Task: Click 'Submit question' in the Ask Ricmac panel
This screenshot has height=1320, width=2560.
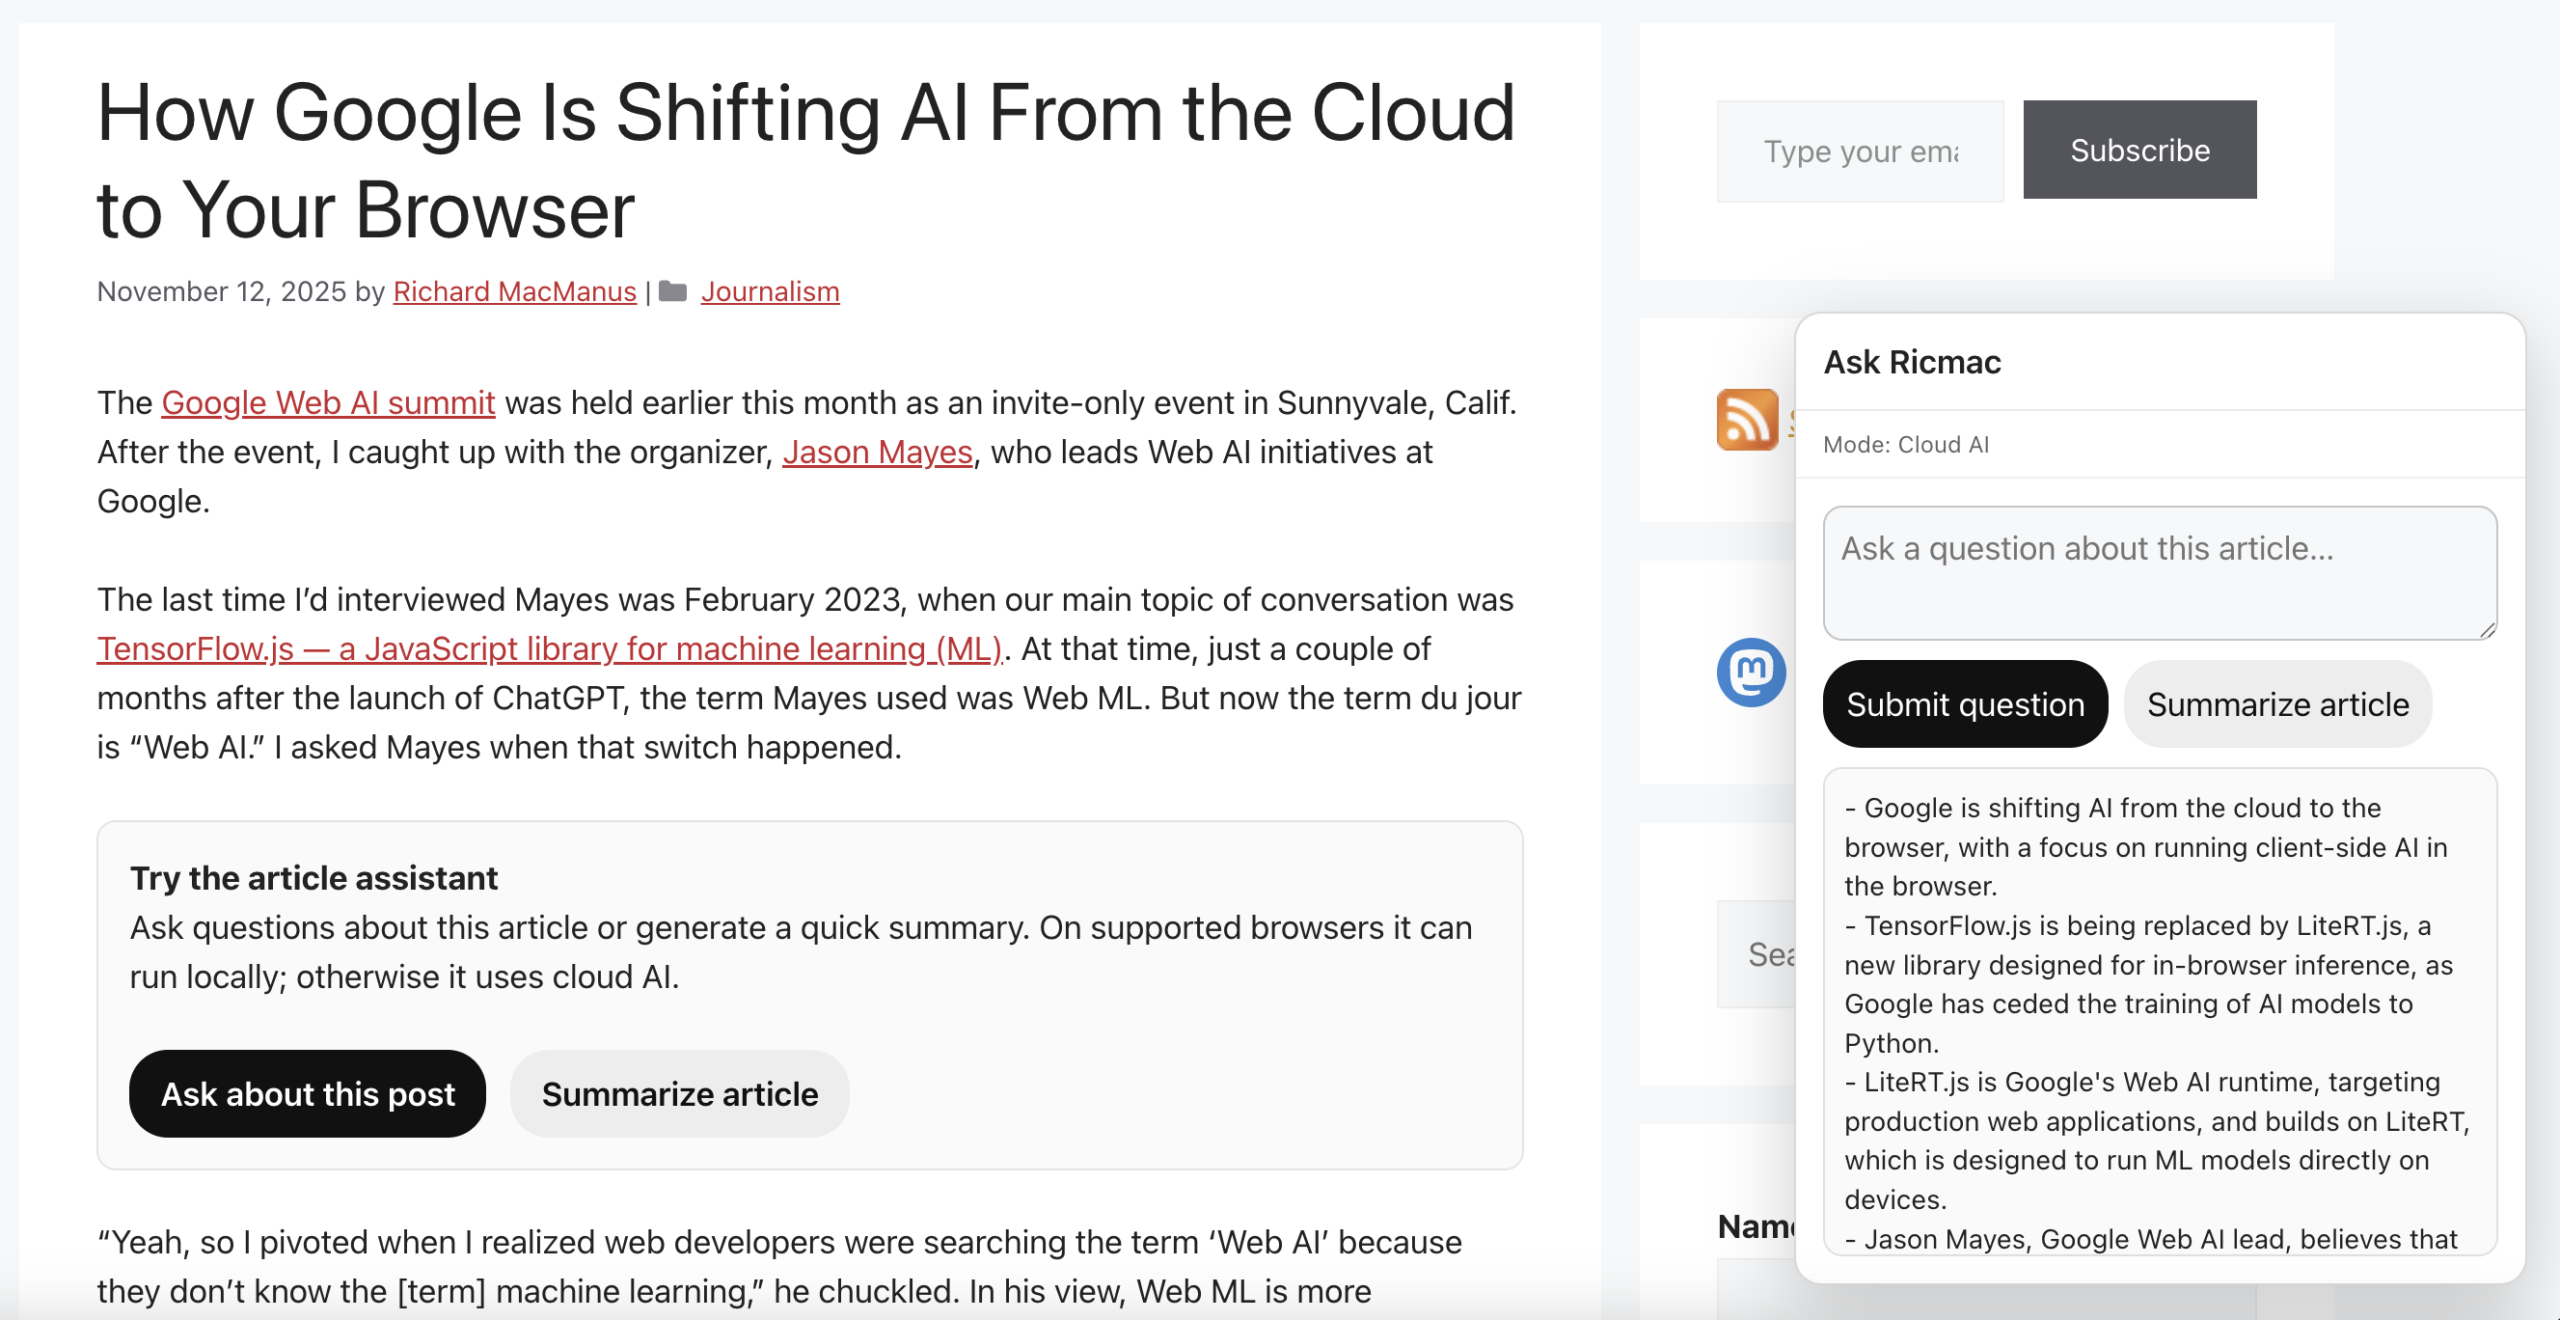Action: click(1964, 704)
